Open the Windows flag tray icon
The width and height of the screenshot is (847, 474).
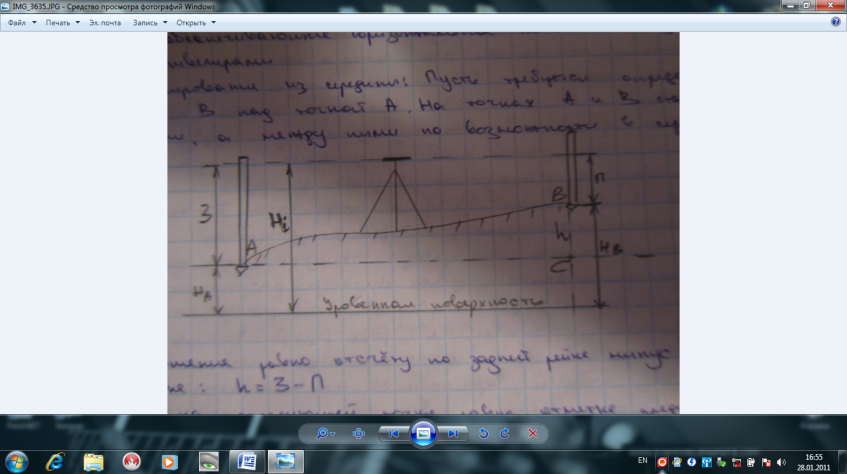click(677, 462)
